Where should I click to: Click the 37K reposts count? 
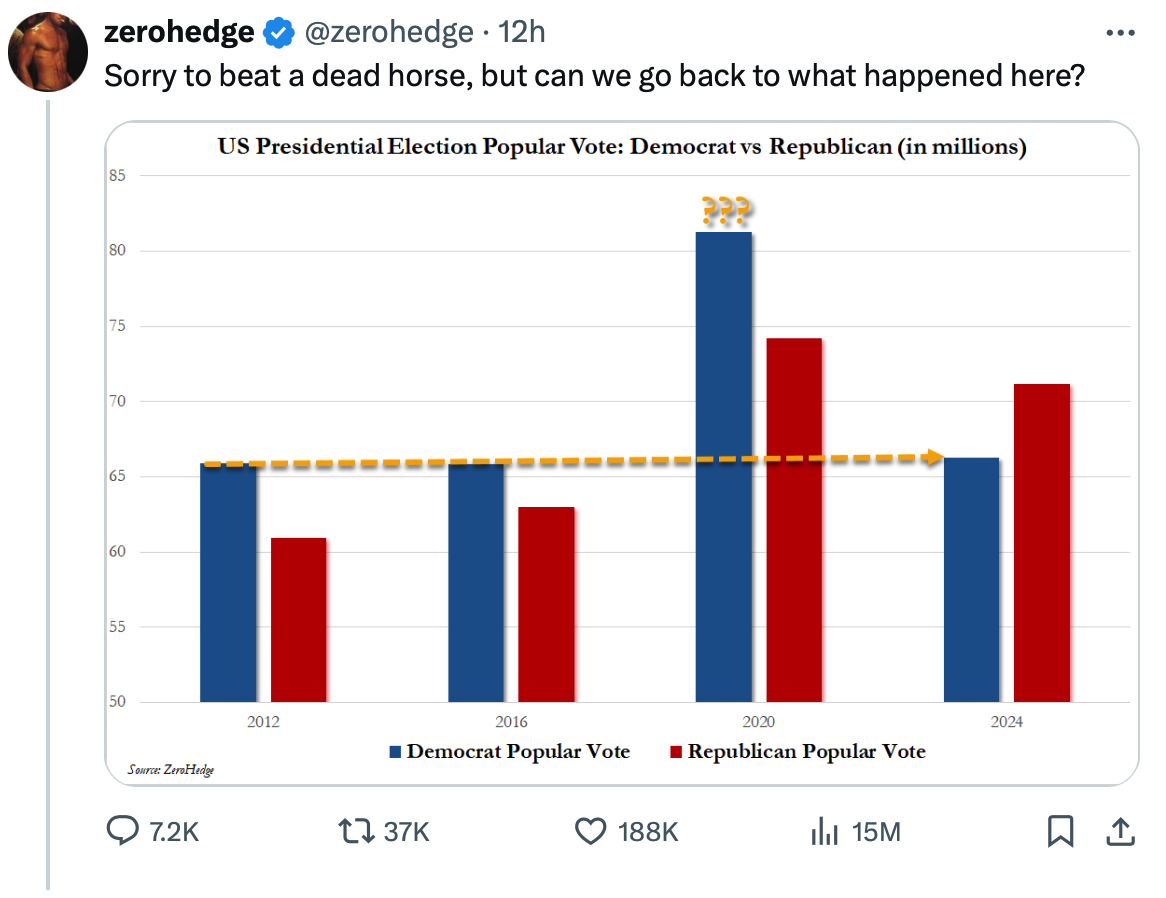coord(406,832)
